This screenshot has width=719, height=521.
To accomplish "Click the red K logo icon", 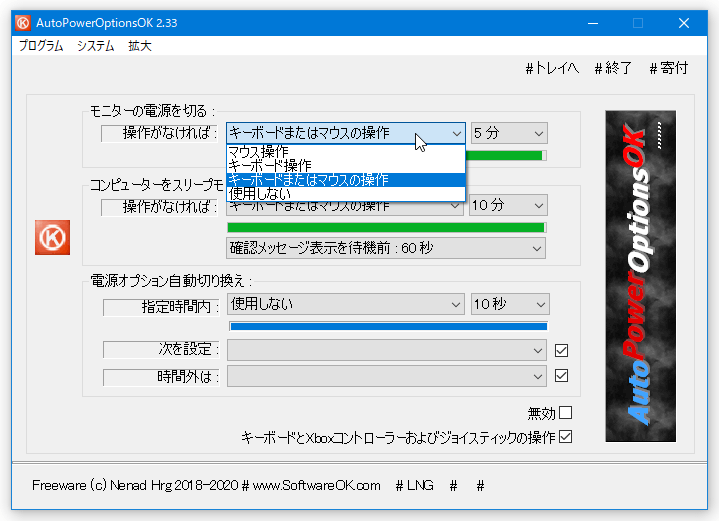I will pyautogui.click(x=52, y=237).
